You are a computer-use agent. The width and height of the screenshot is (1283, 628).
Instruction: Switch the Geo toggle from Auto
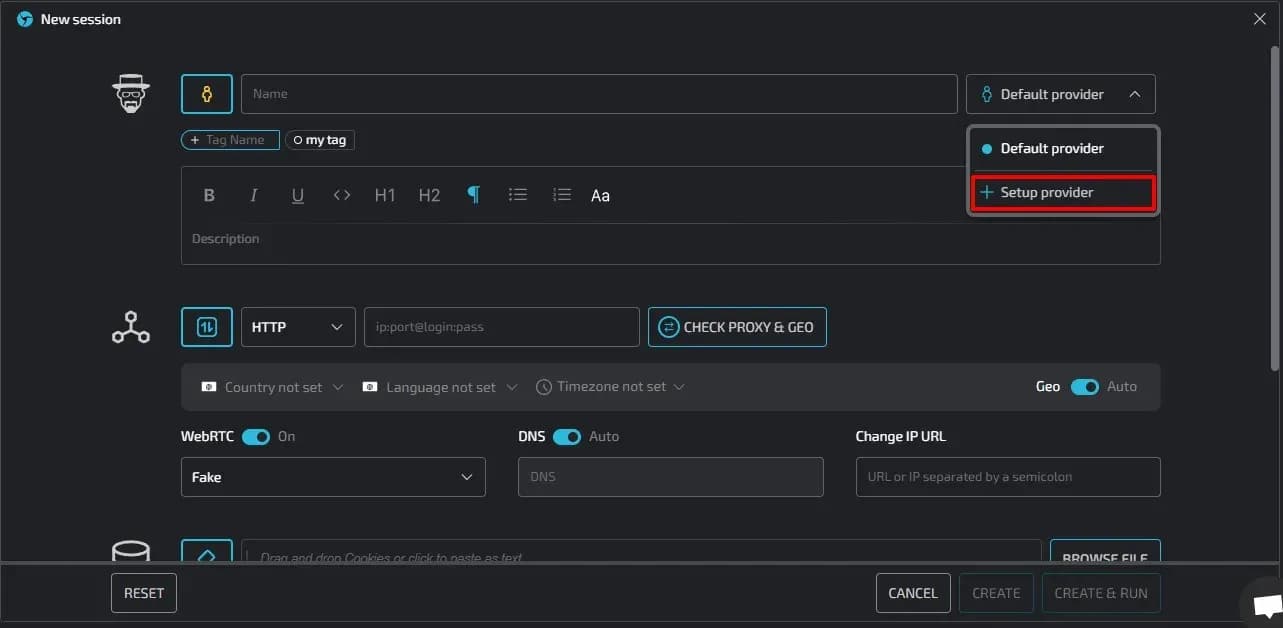(1083, 386)
